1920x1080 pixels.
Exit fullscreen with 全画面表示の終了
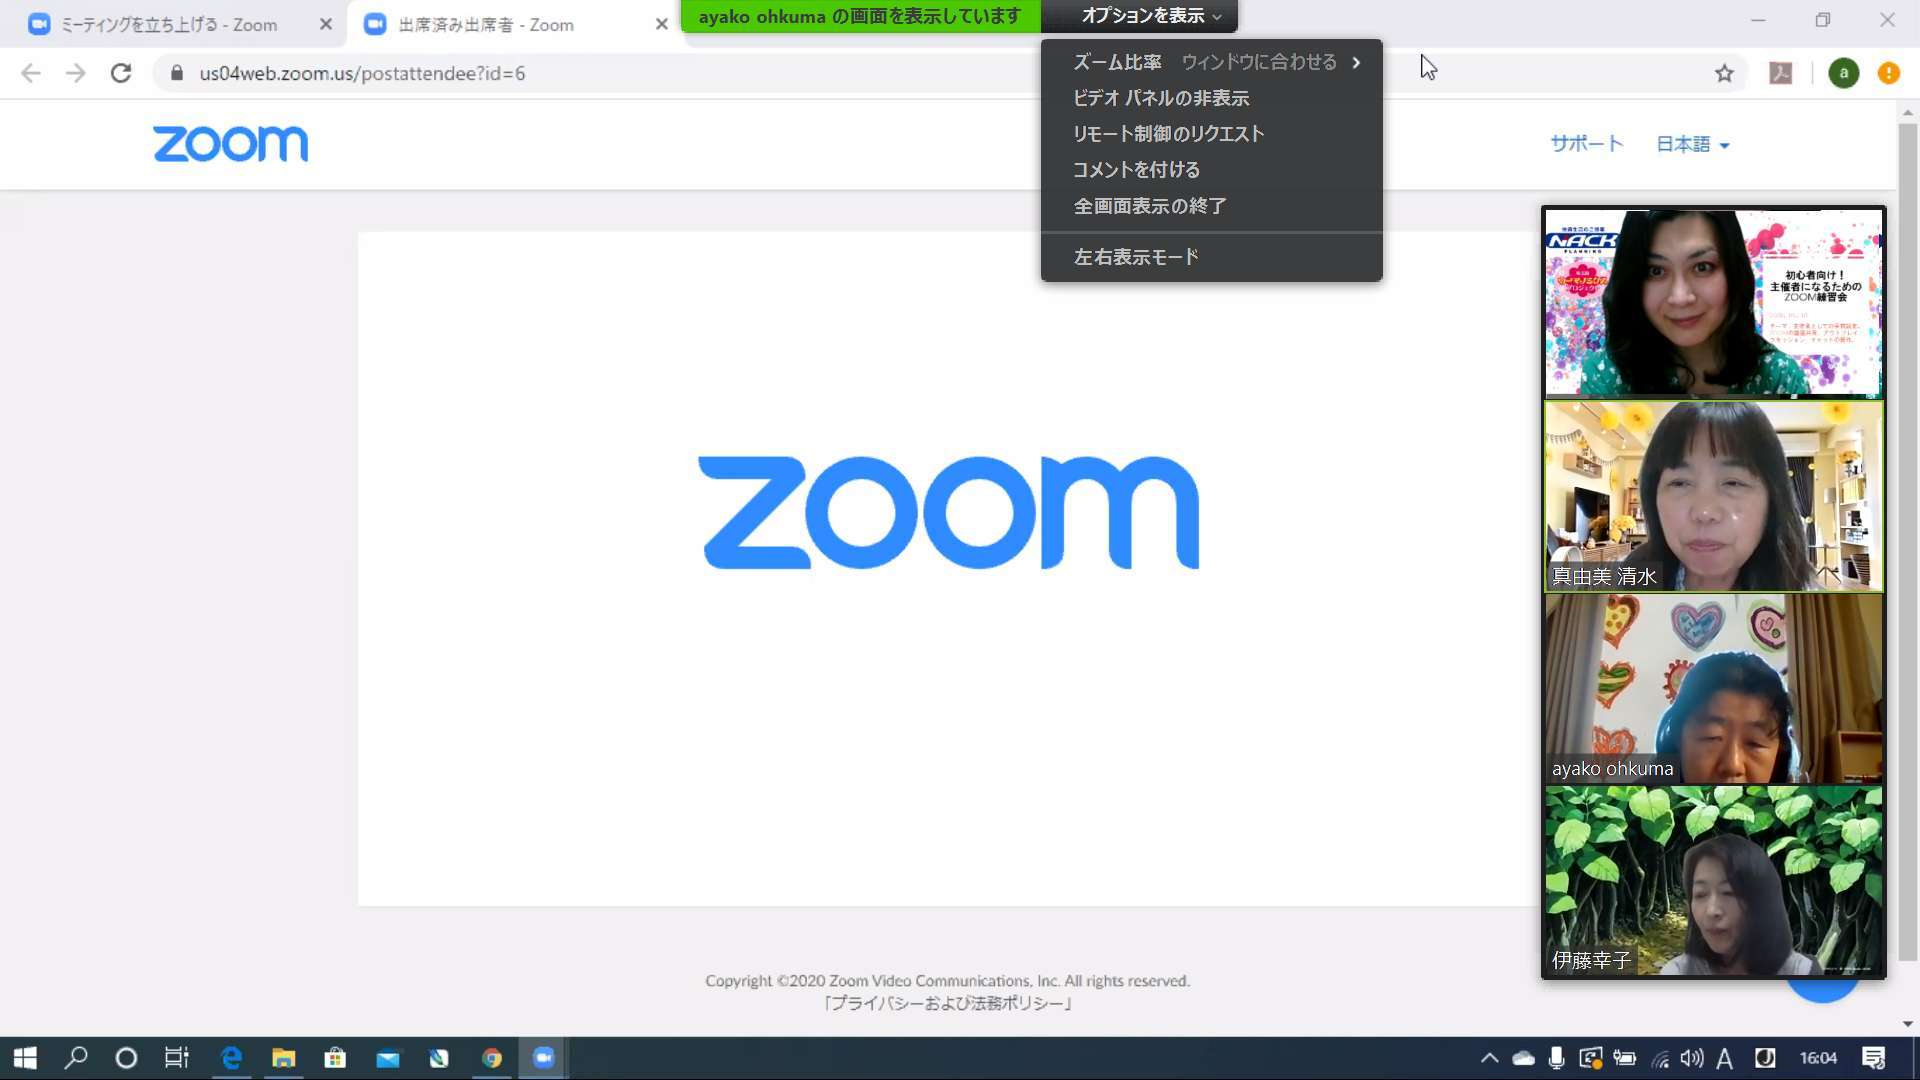1150,206
